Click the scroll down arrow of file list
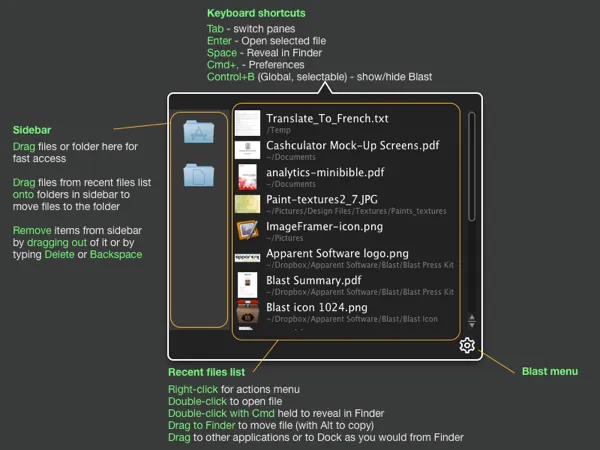This screenshot has height=450, width=600. [x=472, y=324]
